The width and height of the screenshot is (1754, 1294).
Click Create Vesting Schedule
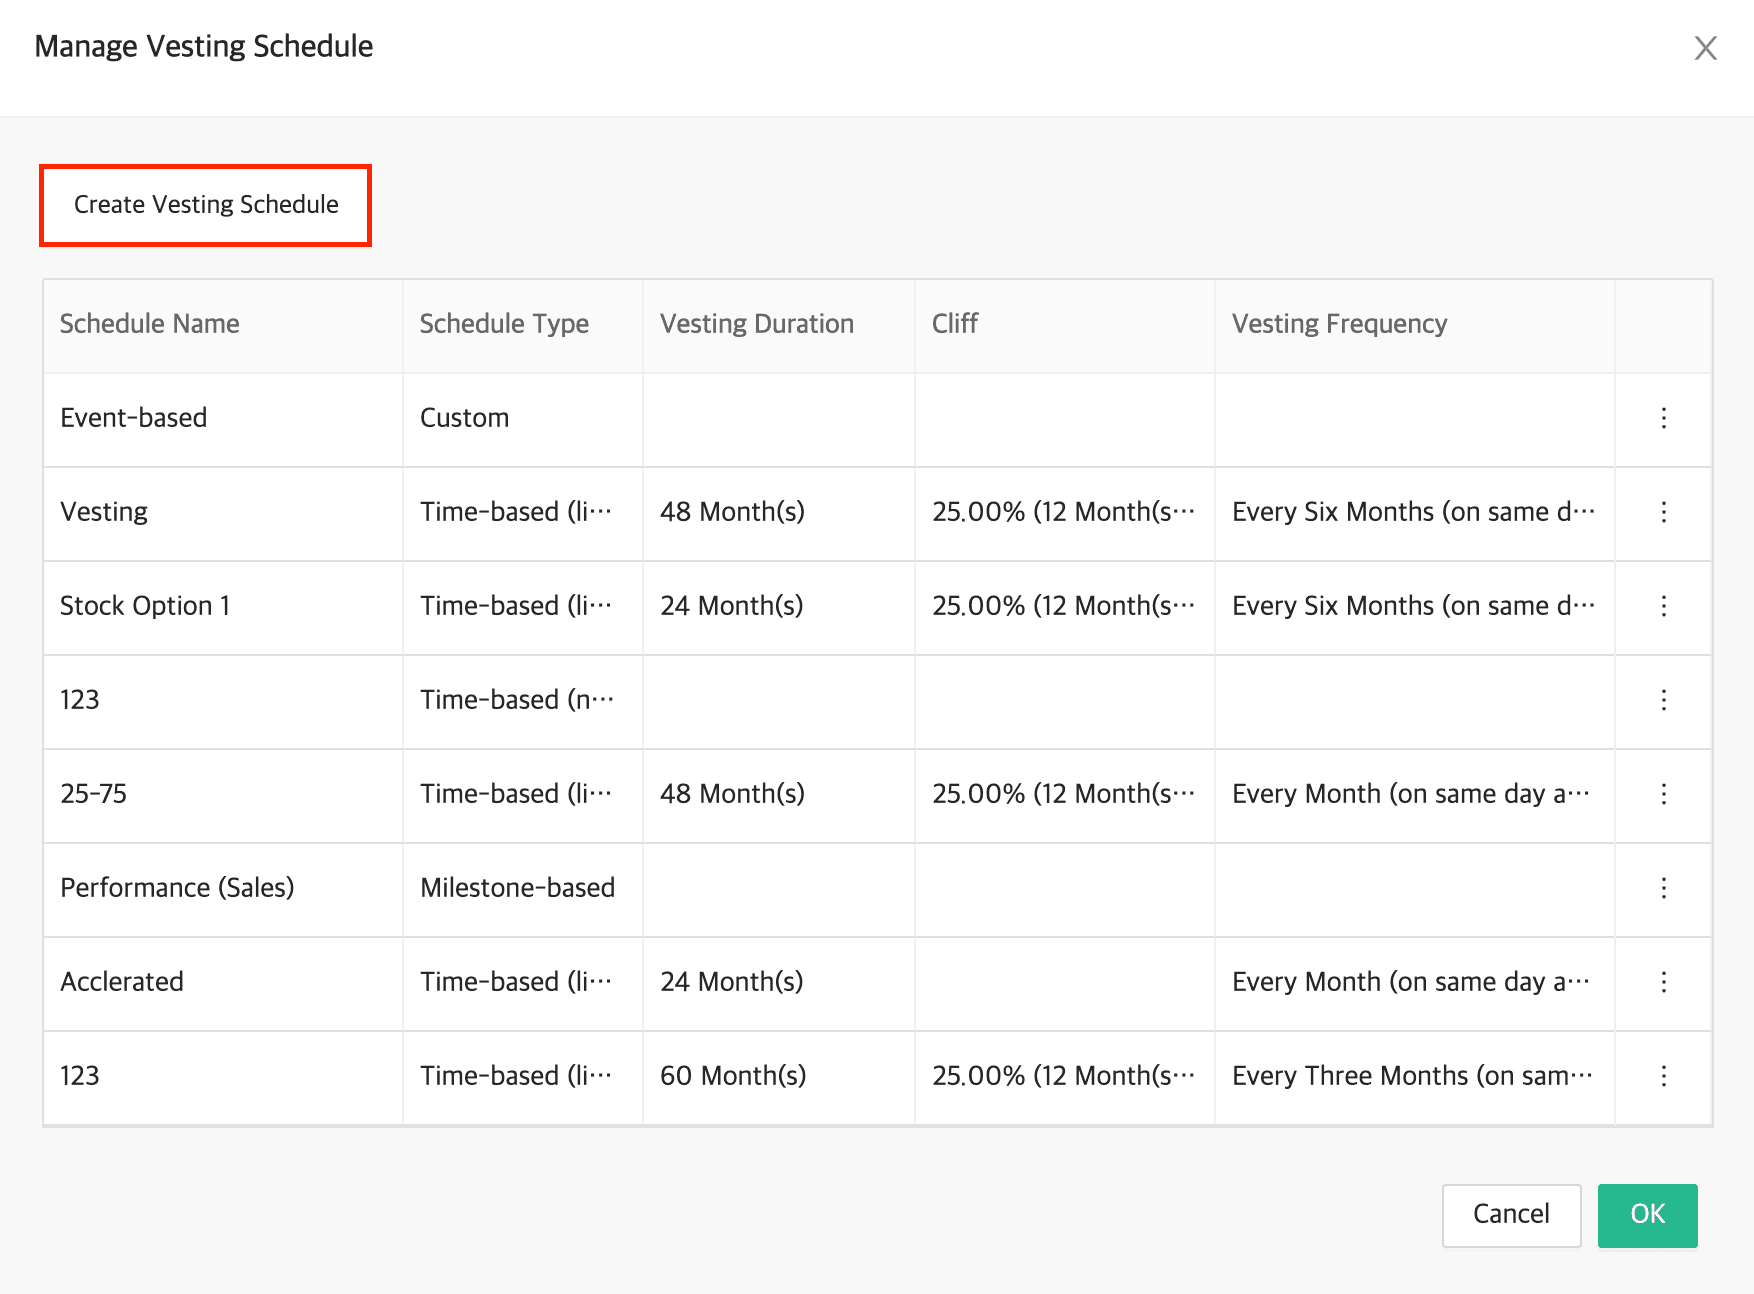(205, 204)
